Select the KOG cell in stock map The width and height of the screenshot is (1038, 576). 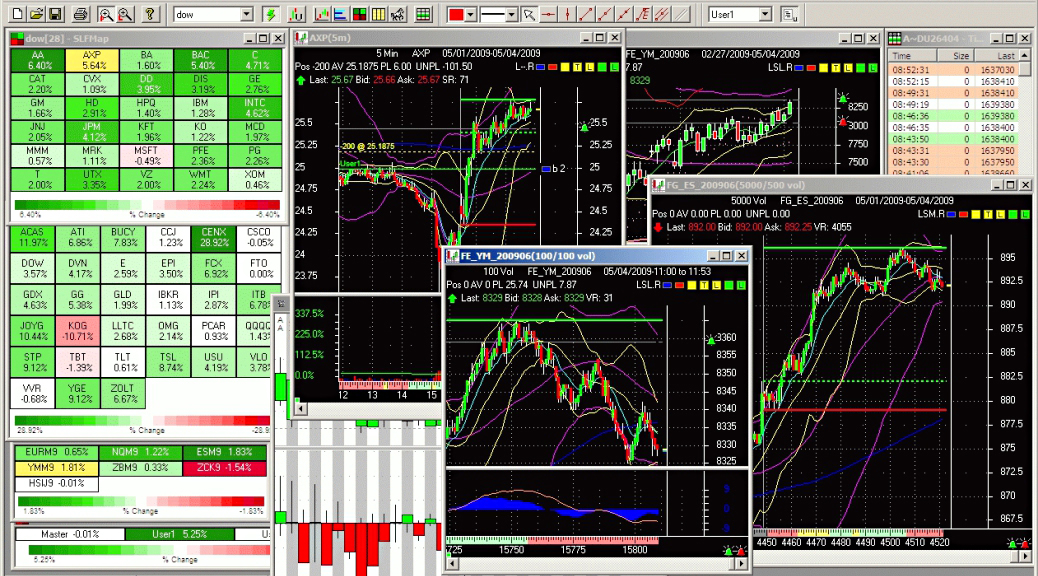[x=77, y=331]
